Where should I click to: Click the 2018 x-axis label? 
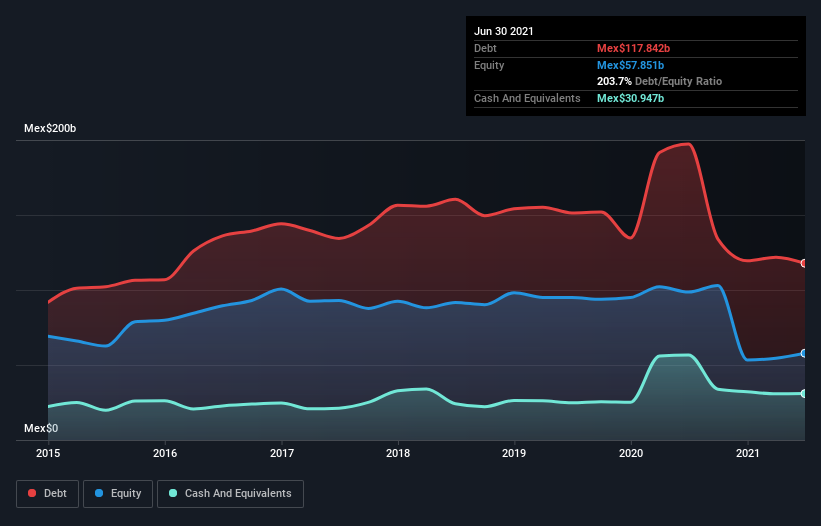pyautogui.click(x=398, y=453)
